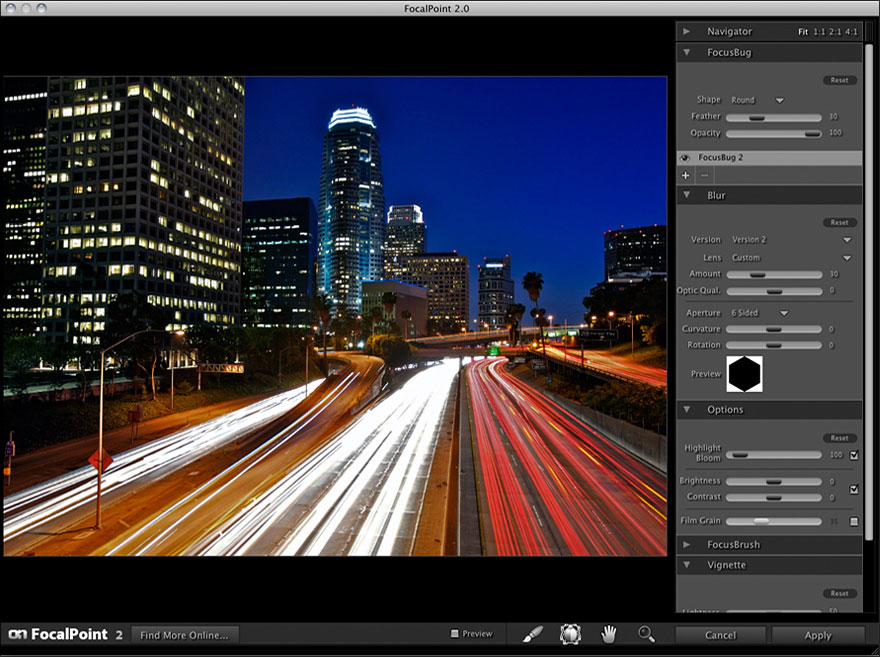Click the Cancel button
880x657 pixels.
(x=720, y=635)
